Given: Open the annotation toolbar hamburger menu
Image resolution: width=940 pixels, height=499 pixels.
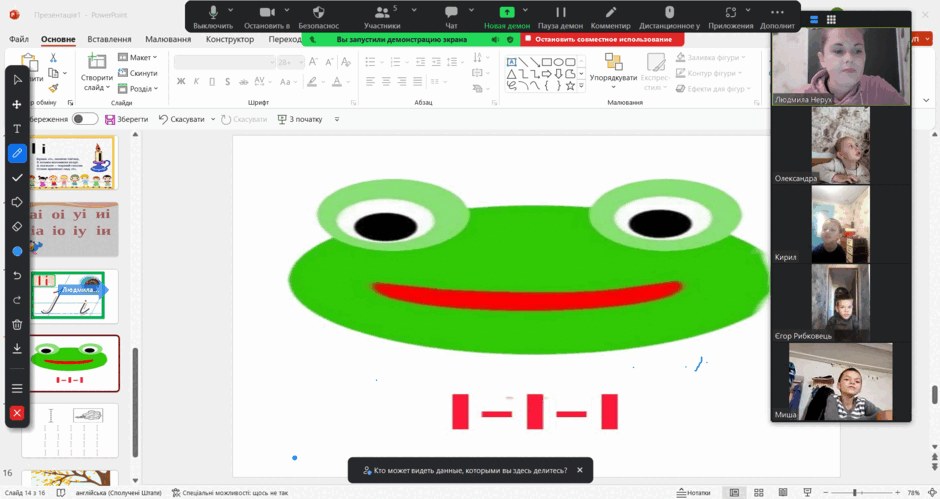Looking at the screenshot, I should click(17, 389).
